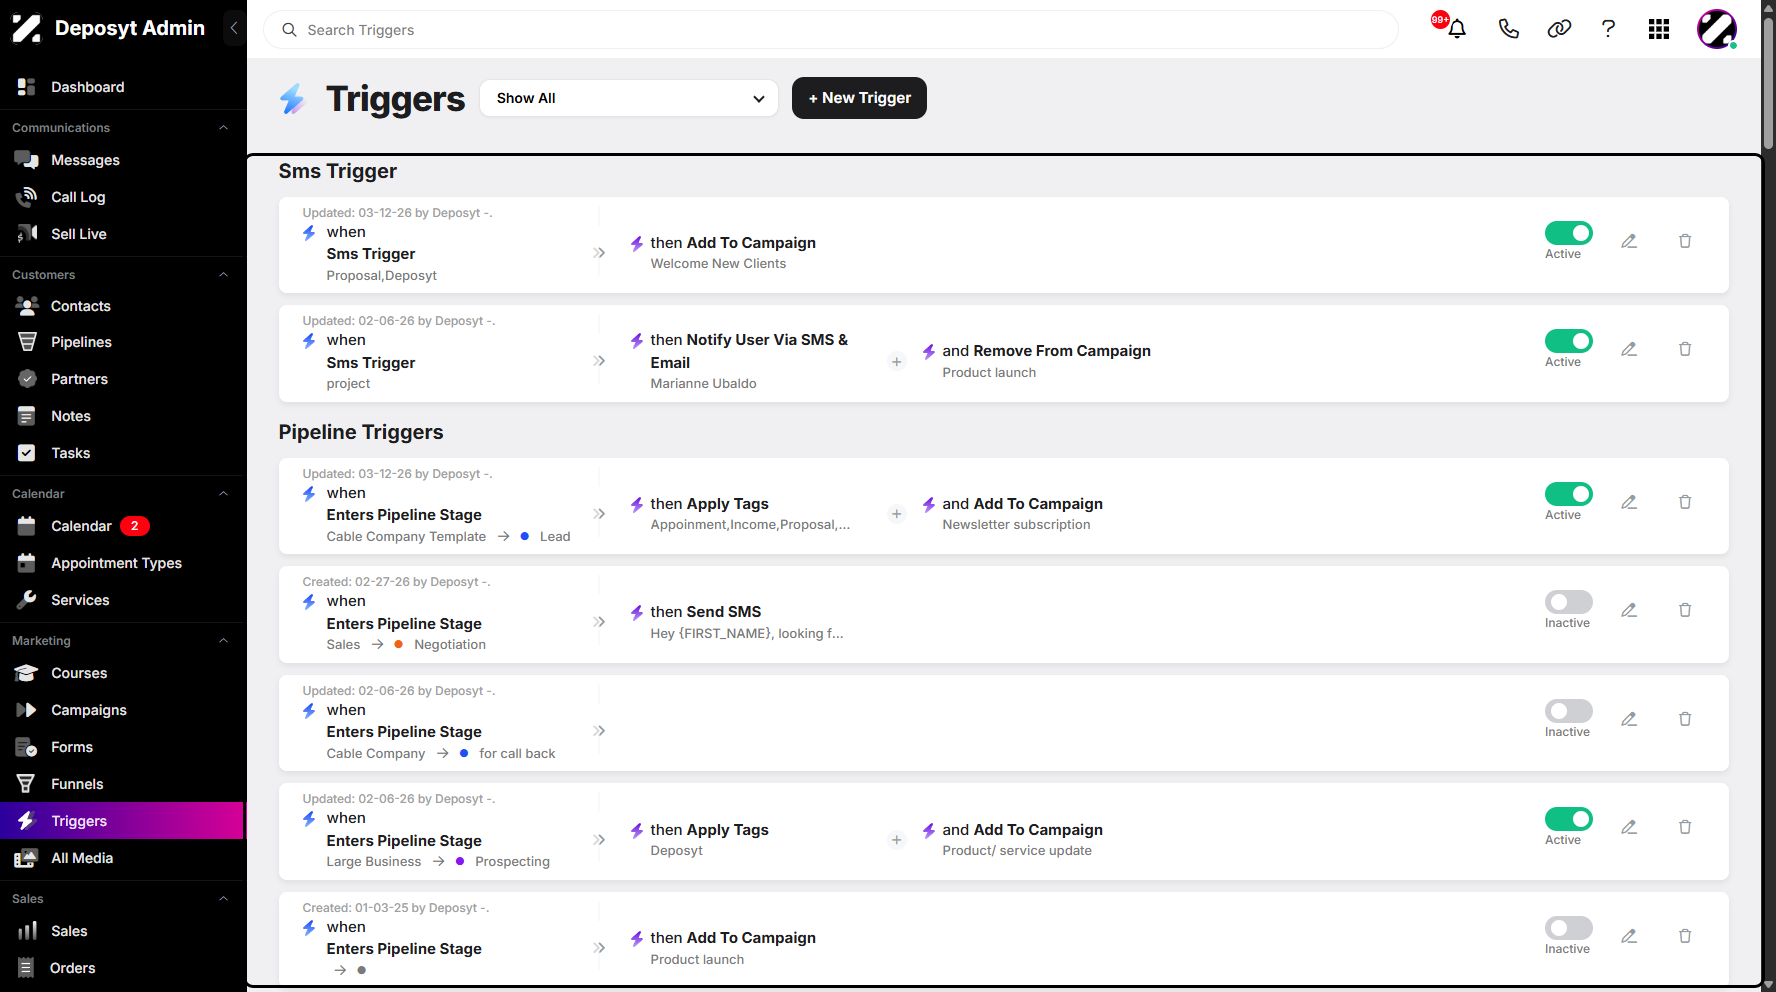The image size is (1776, 992).
Task: Open the help question mark icon
Action: pos(1608,29)
